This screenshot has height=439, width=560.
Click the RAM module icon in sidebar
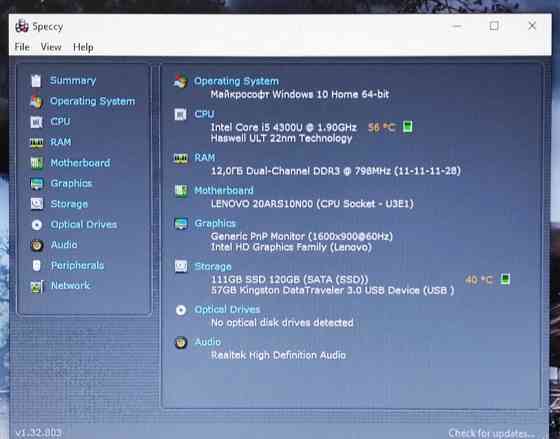coord(36,143)
